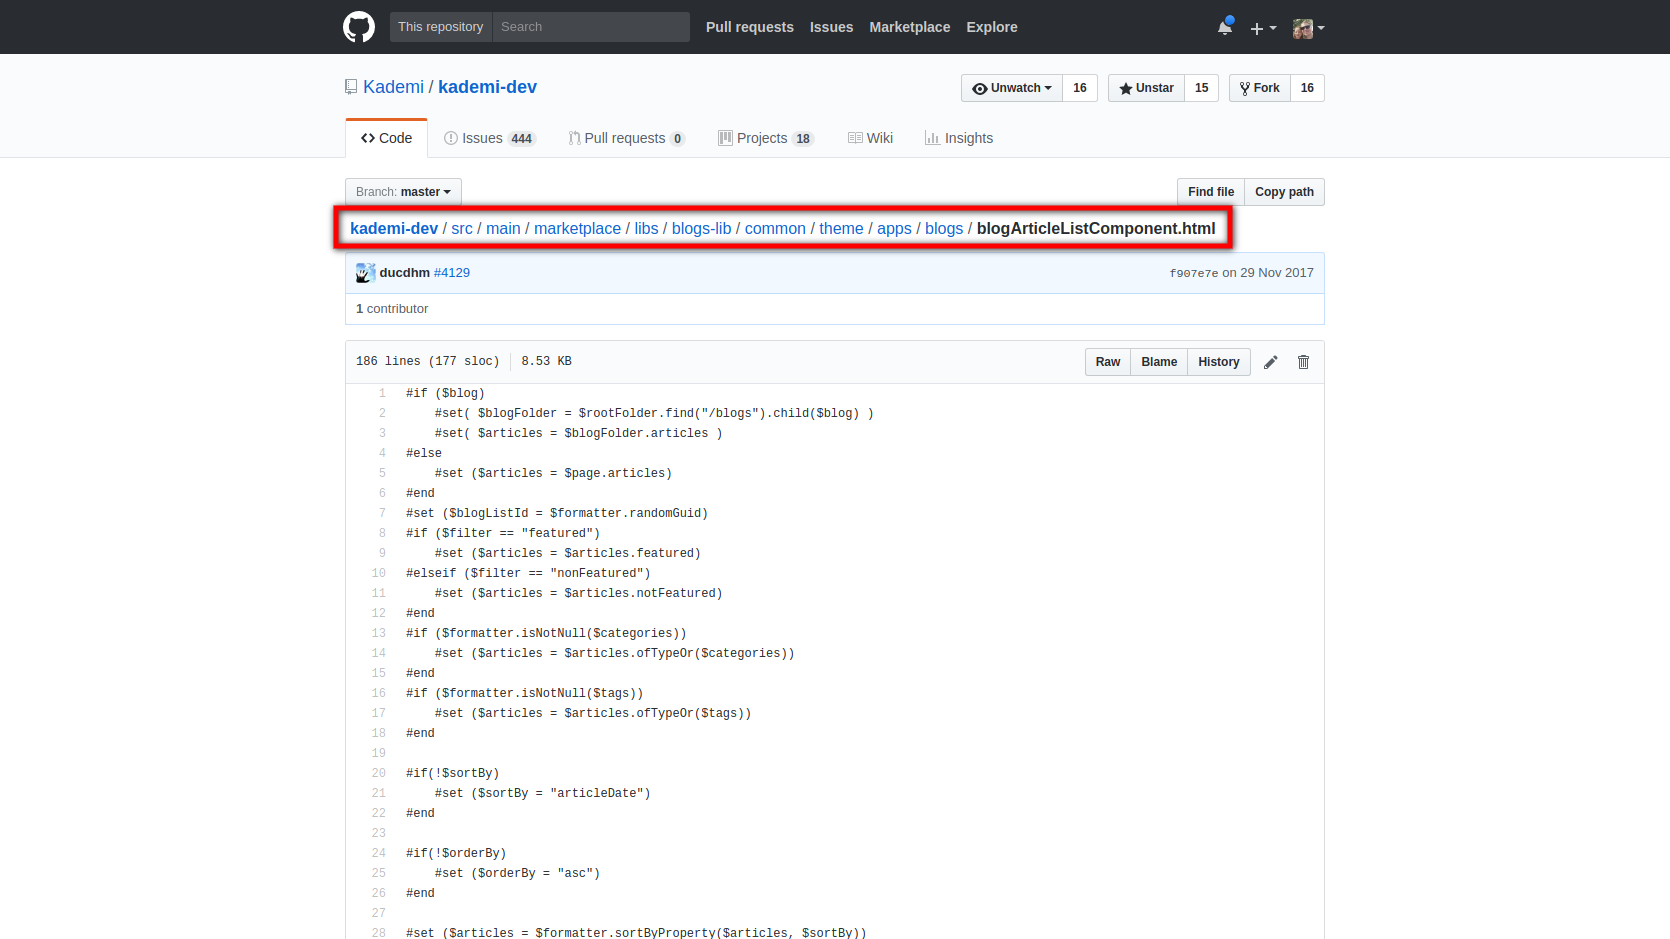The image size is (1670, 939).
Task: Open the Kademi owner link
Action: click(393, 87)
